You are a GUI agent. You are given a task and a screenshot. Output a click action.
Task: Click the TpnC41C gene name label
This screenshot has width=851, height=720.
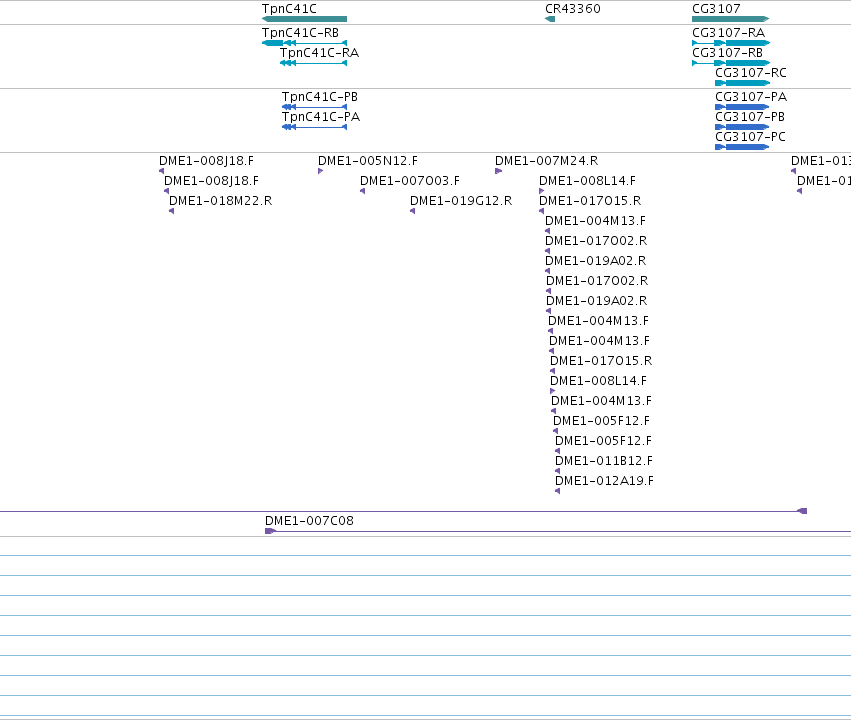pyautogui.click(x=289, y=9)
